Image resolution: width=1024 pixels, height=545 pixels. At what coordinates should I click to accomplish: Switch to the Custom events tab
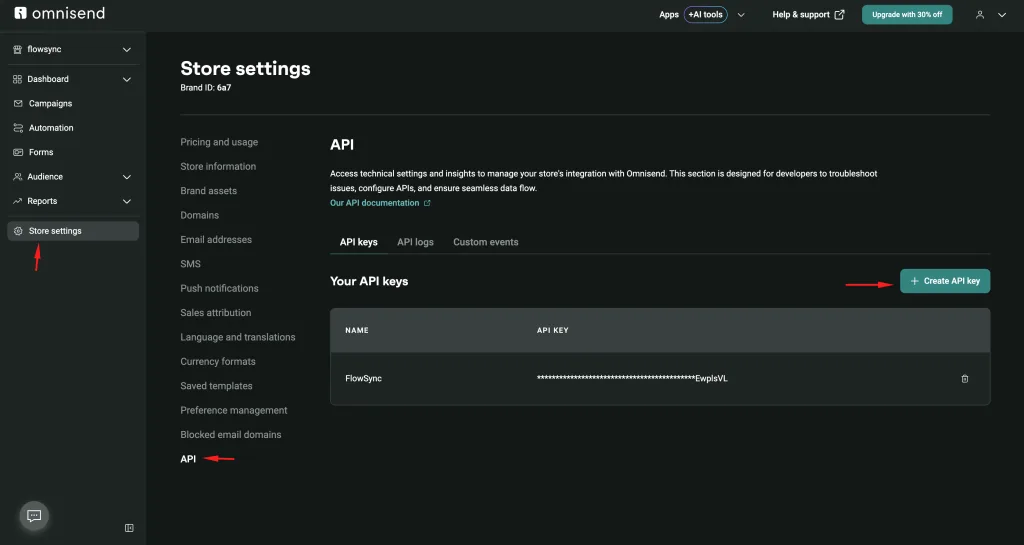[486, 242]
